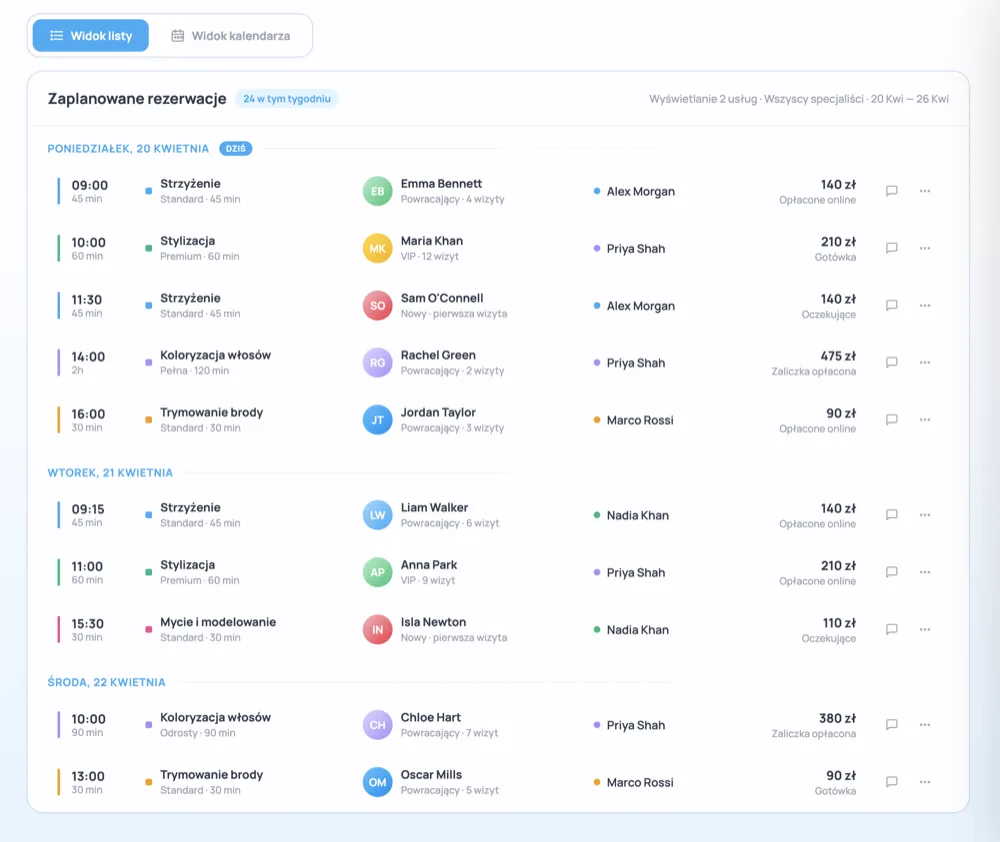Viewport: 1000px width, 842px height.
Task: Click 'Zaplanowane rezerwacje' heading
Action: click(137, 99)
